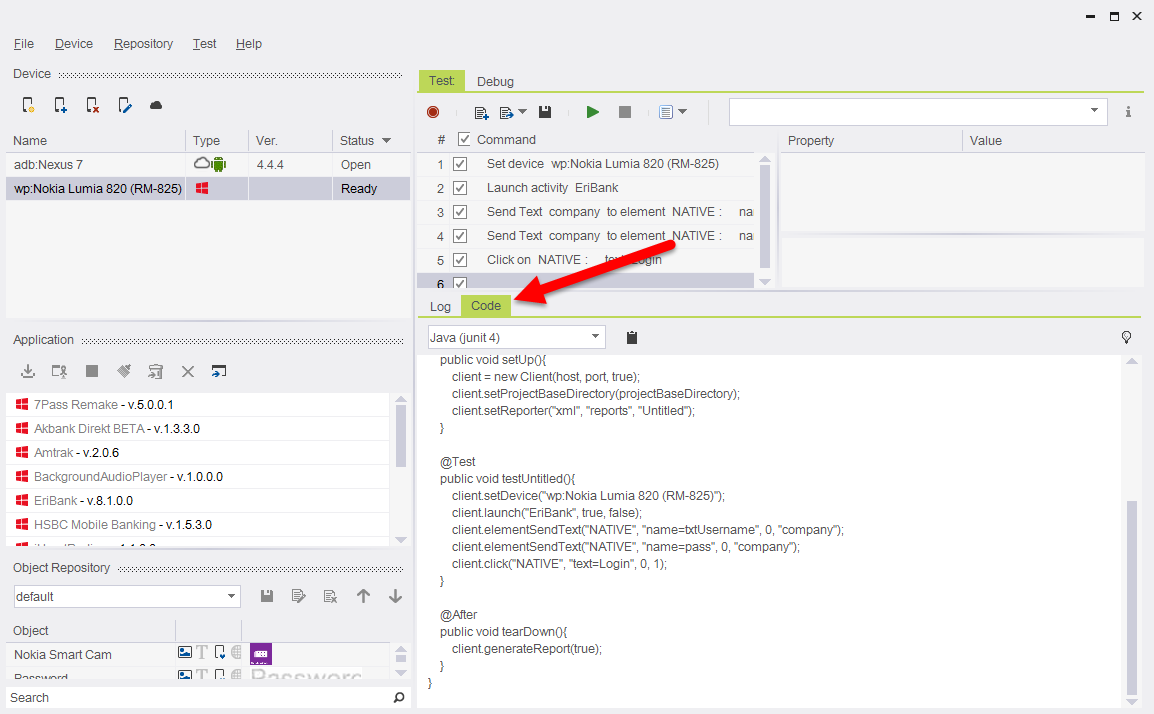Click the install application download icon

pos(28,371)
